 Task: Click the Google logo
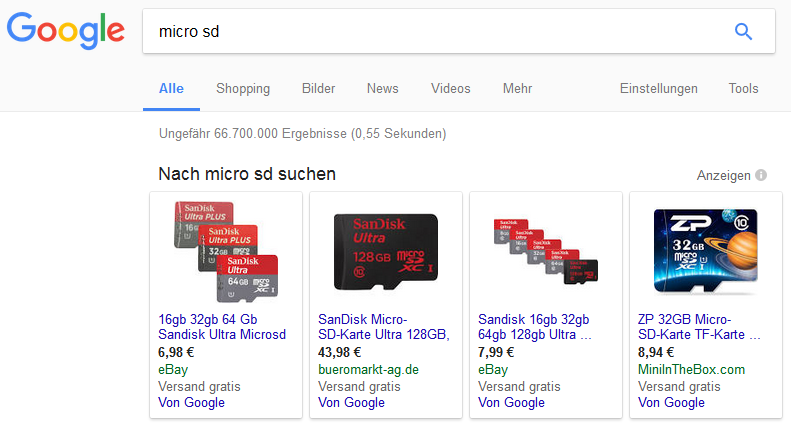pyautogui.click(x=66, y=30)
